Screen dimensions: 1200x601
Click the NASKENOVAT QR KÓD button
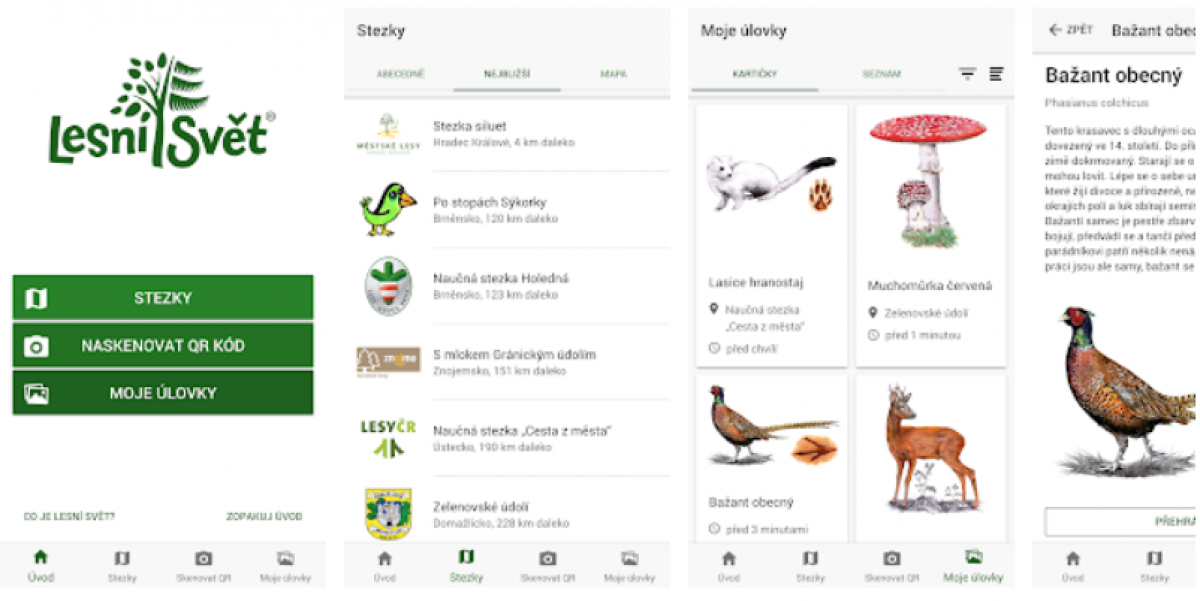[163, 346]
